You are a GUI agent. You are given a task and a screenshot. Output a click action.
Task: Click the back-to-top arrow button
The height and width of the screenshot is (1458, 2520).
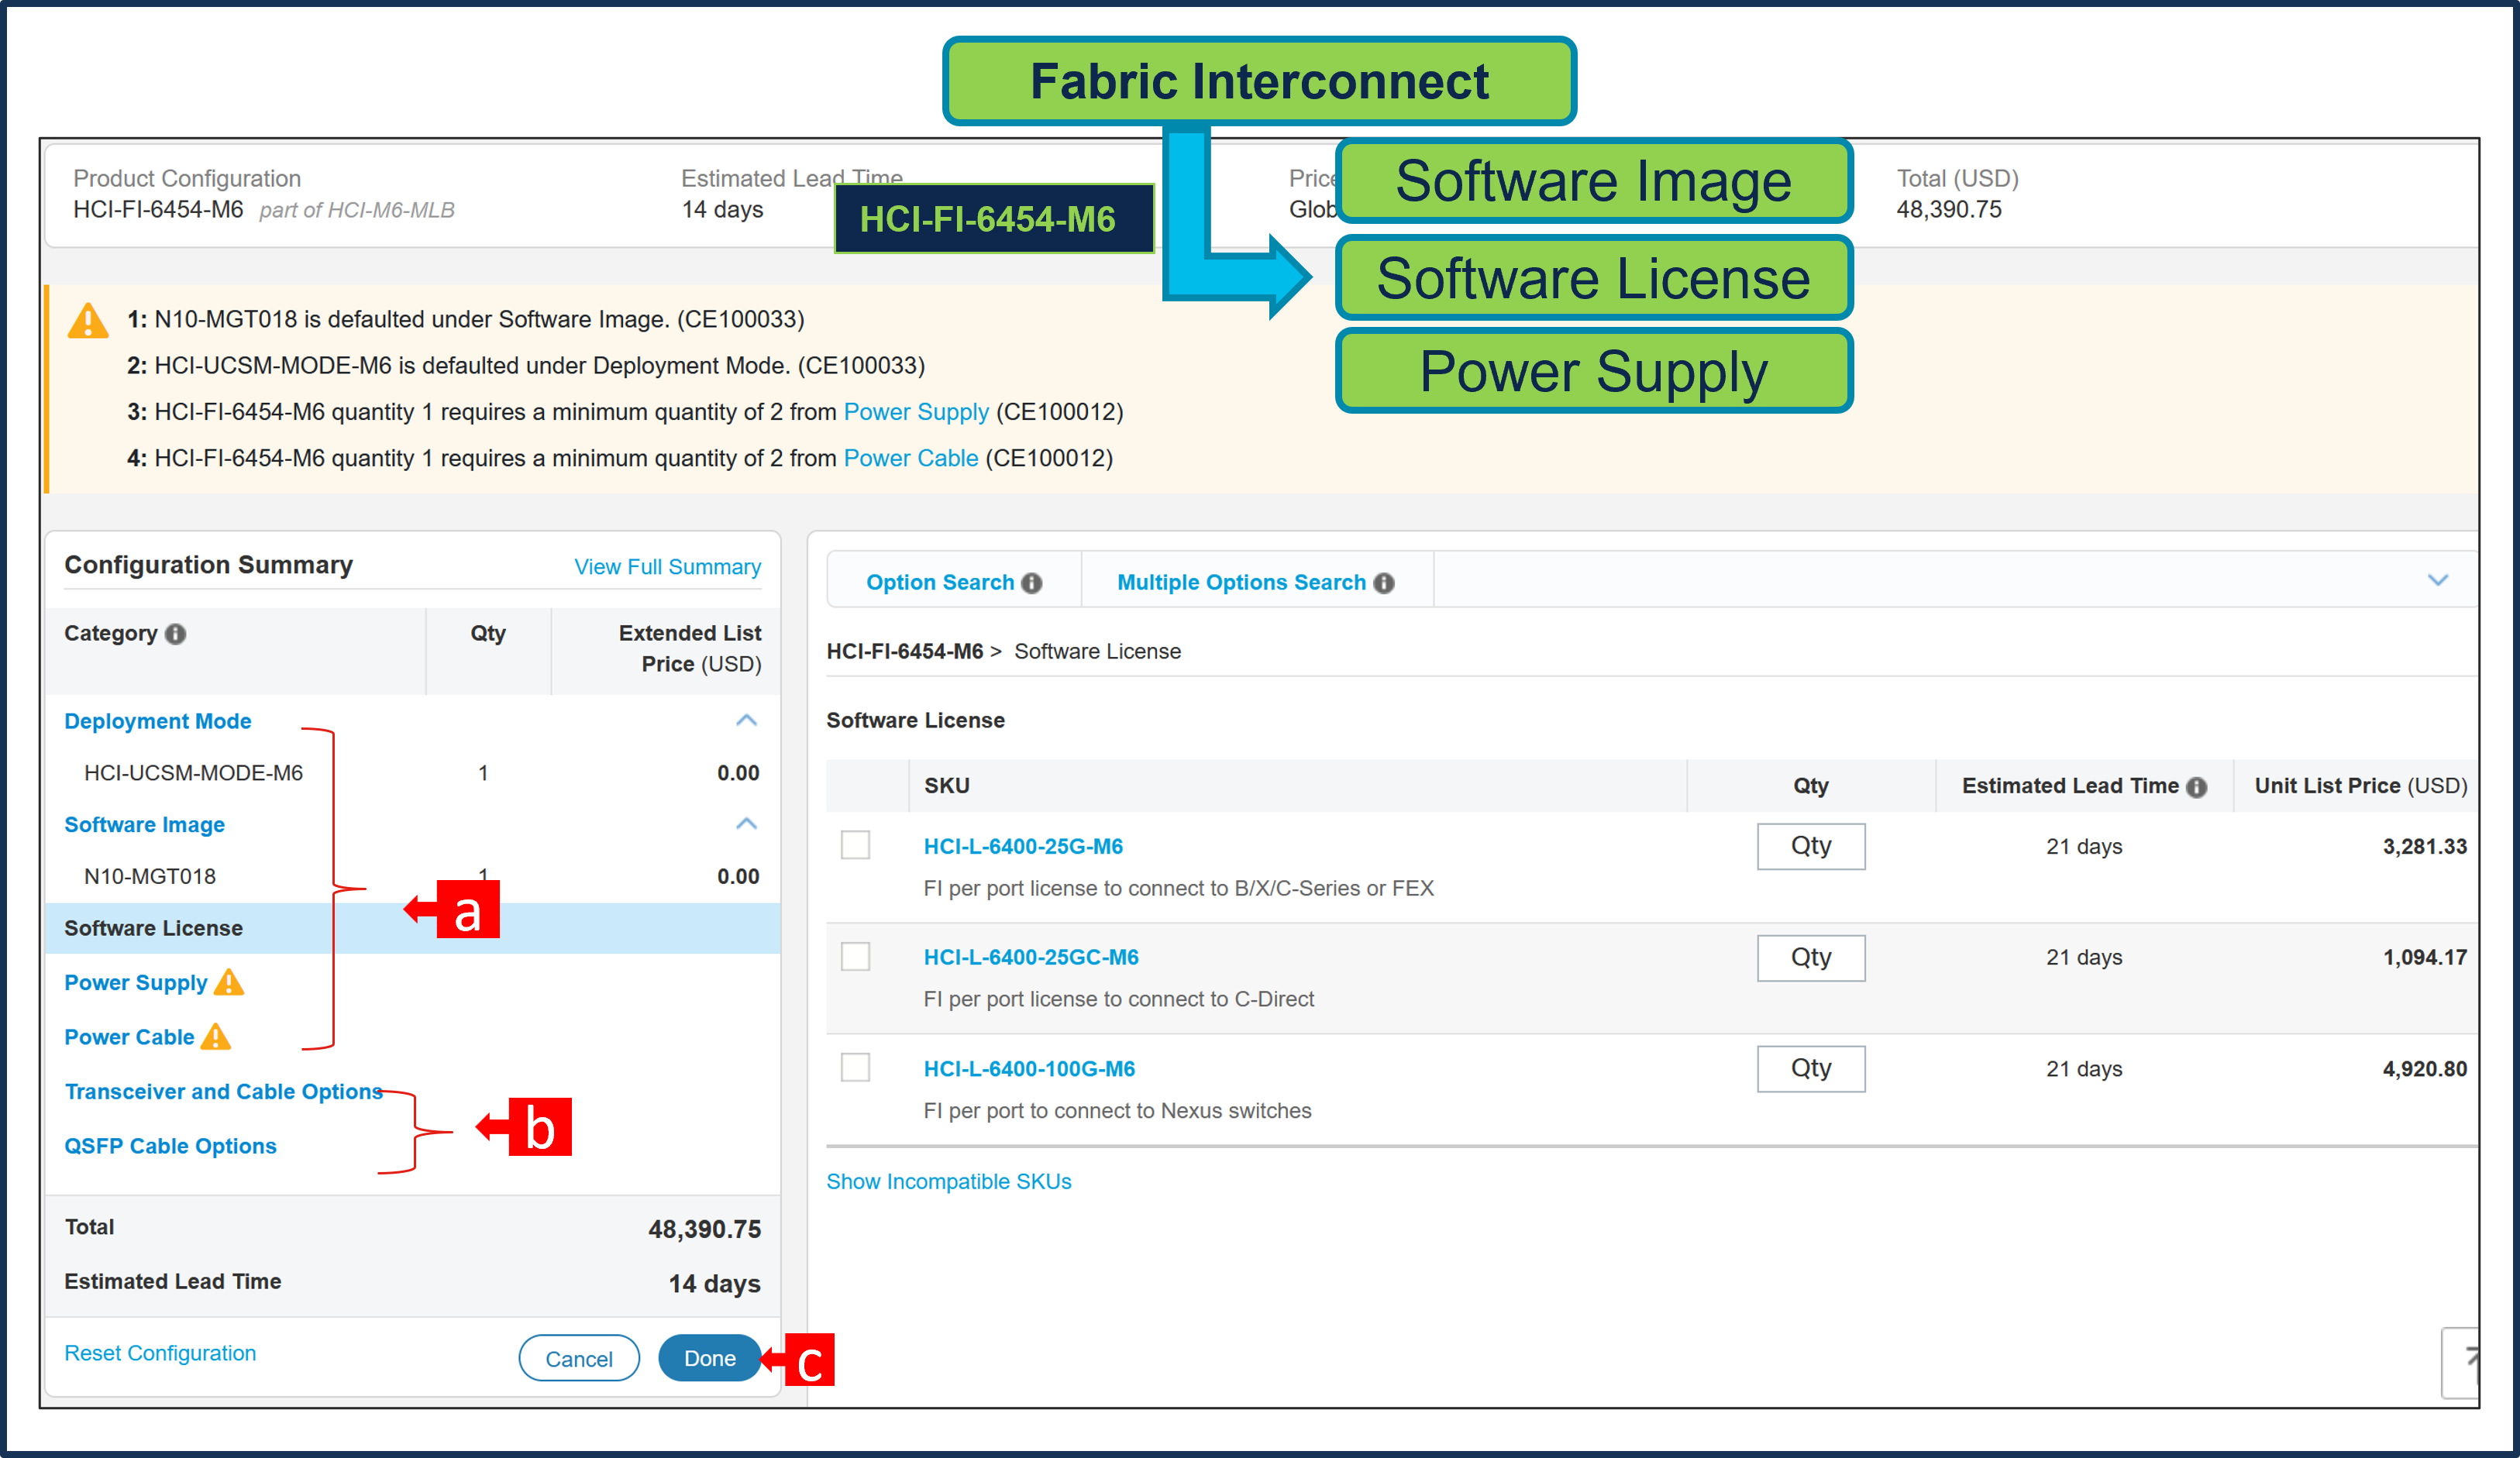(x=2461, y=1362)
